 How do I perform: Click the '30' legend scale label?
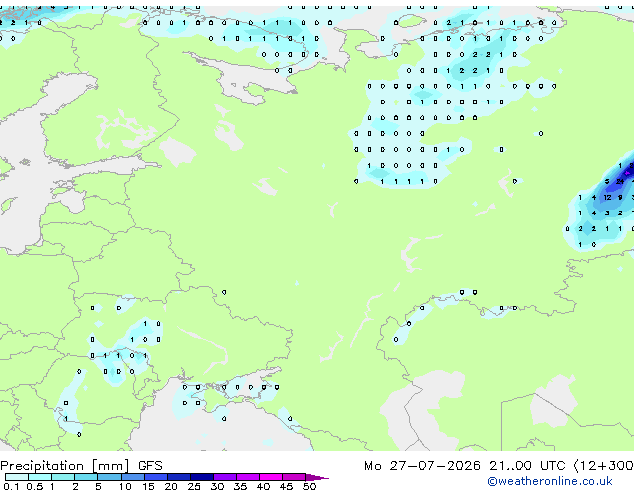(217, 486)
